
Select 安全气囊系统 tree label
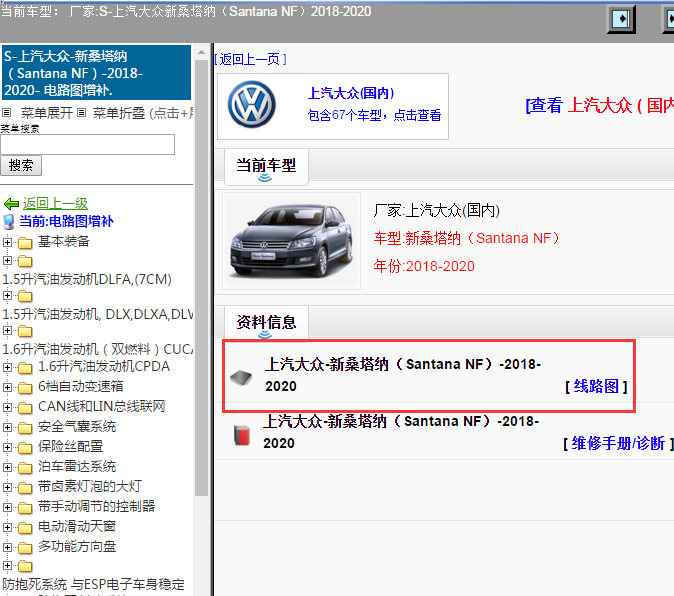(x=77, y=426)
